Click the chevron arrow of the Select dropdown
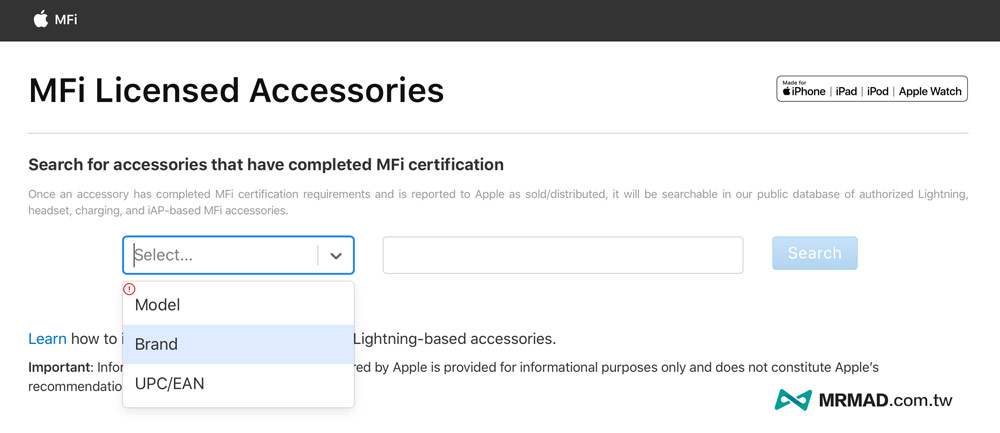 (336, 256)
